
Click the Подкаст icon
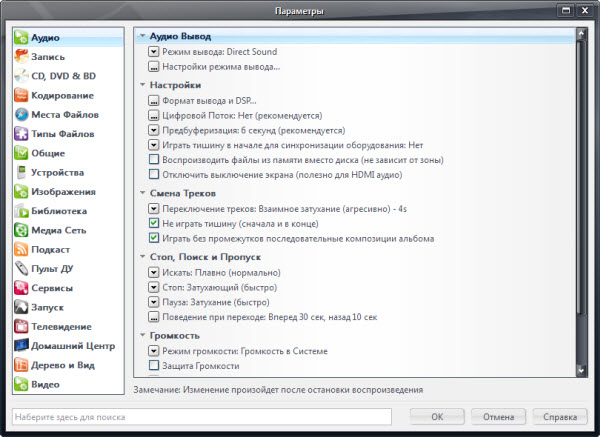(x=20, y=249)
